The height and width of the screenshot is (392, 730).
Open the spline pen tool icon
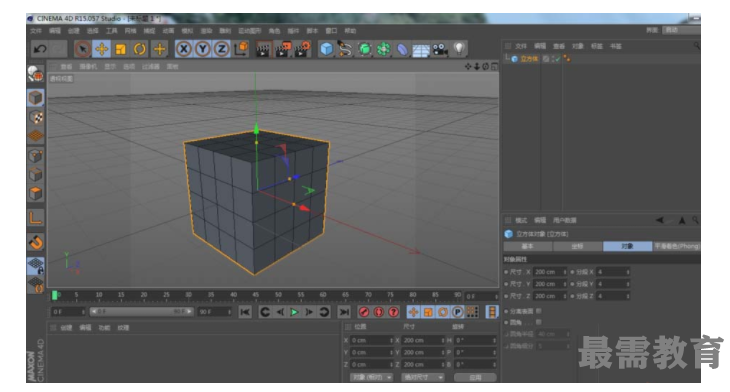[345, 49]
